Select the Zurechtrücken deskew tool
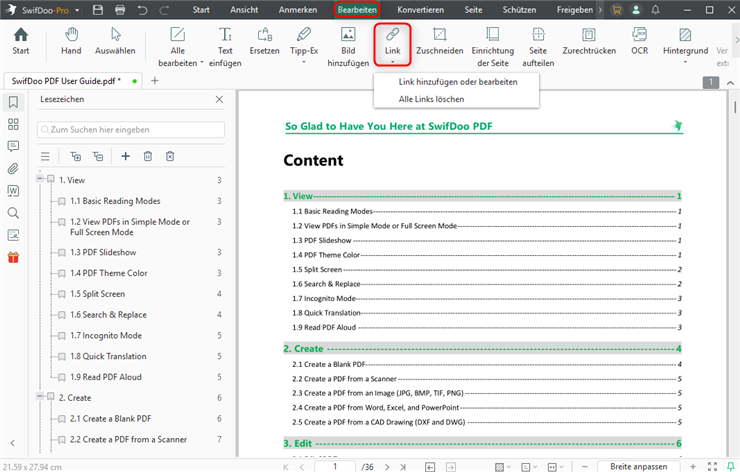Image resolution: width=740 pixels, height=472 pixels. click(589, 41)
